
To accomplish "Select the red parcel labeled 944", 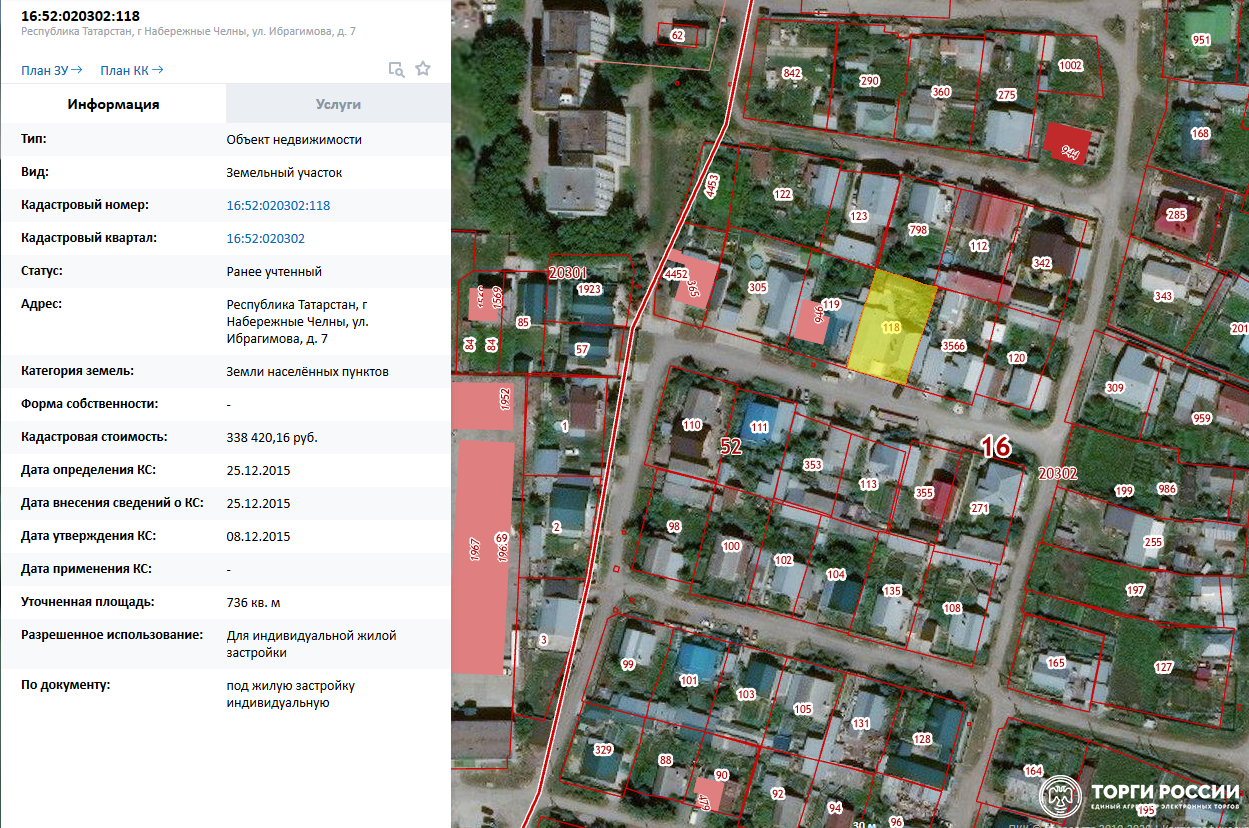I will pos(1069,144).
